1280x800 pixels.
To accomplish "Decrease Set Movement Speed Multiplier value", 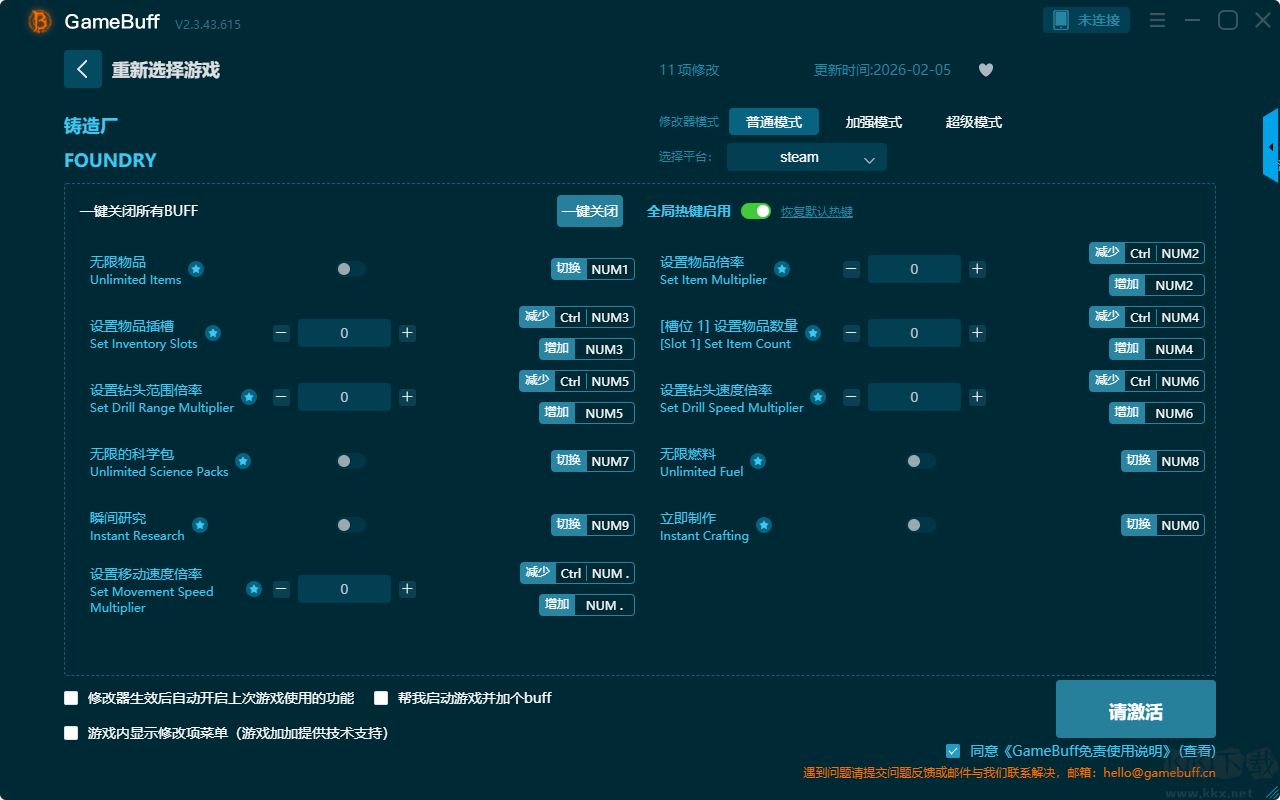I will pyautogui.click(x=281, y=589).
